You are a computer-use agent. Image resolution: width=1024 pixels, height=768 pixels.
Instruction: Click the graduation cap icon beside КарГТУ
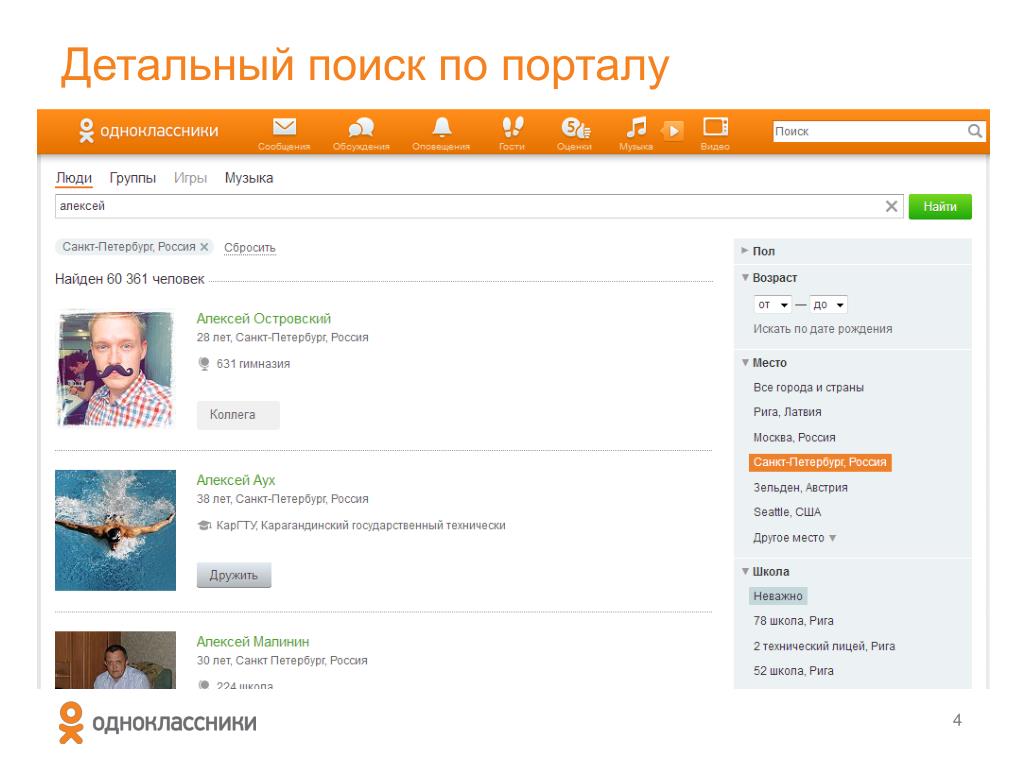click(204, 525)
